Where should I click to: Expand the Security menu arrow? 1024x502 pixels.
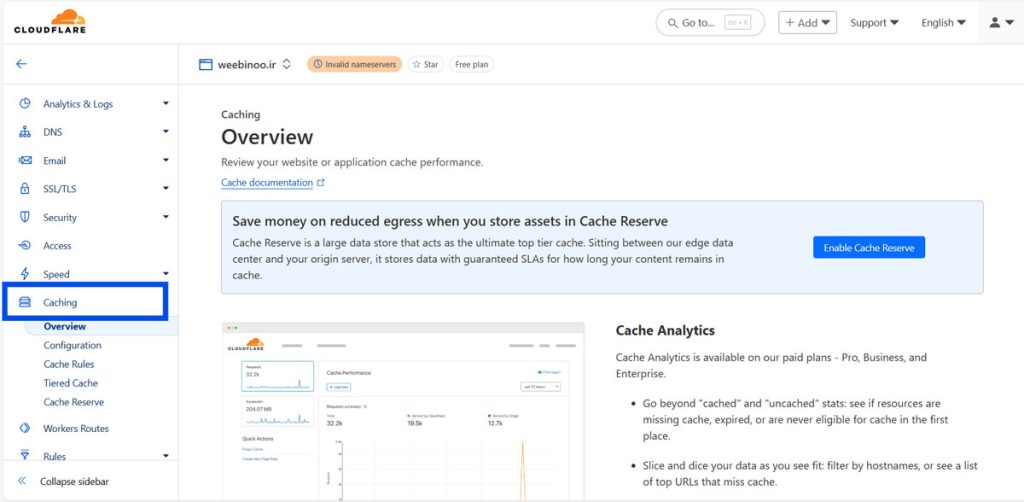(x=166, y=217)
